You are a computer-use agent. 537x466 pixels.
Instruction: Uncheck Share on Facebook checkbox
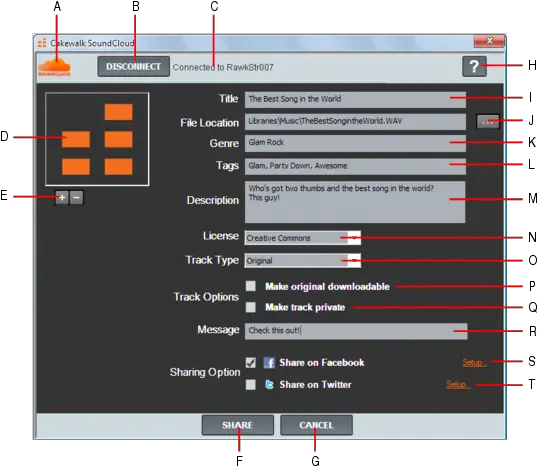[x=251, y=363]
